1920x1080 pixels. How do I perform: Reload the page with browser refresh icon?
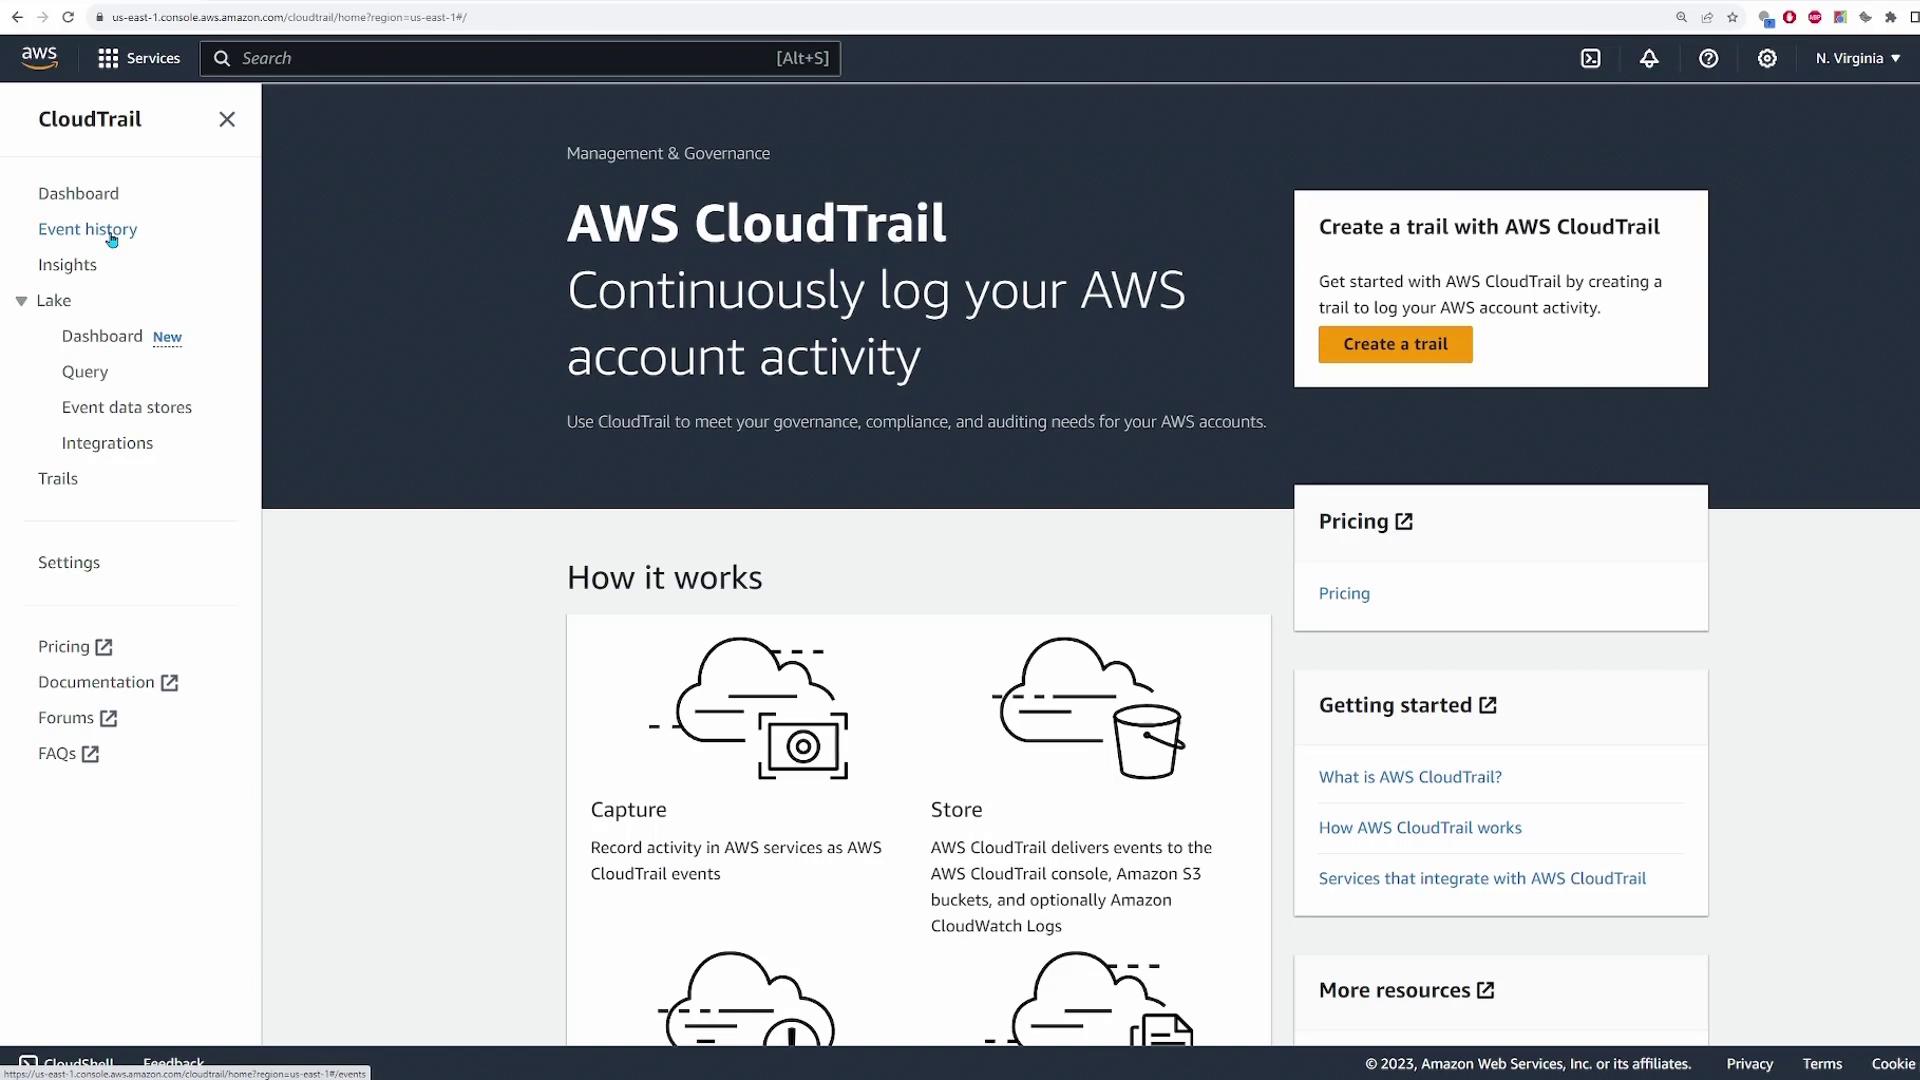tap(68, 17)
